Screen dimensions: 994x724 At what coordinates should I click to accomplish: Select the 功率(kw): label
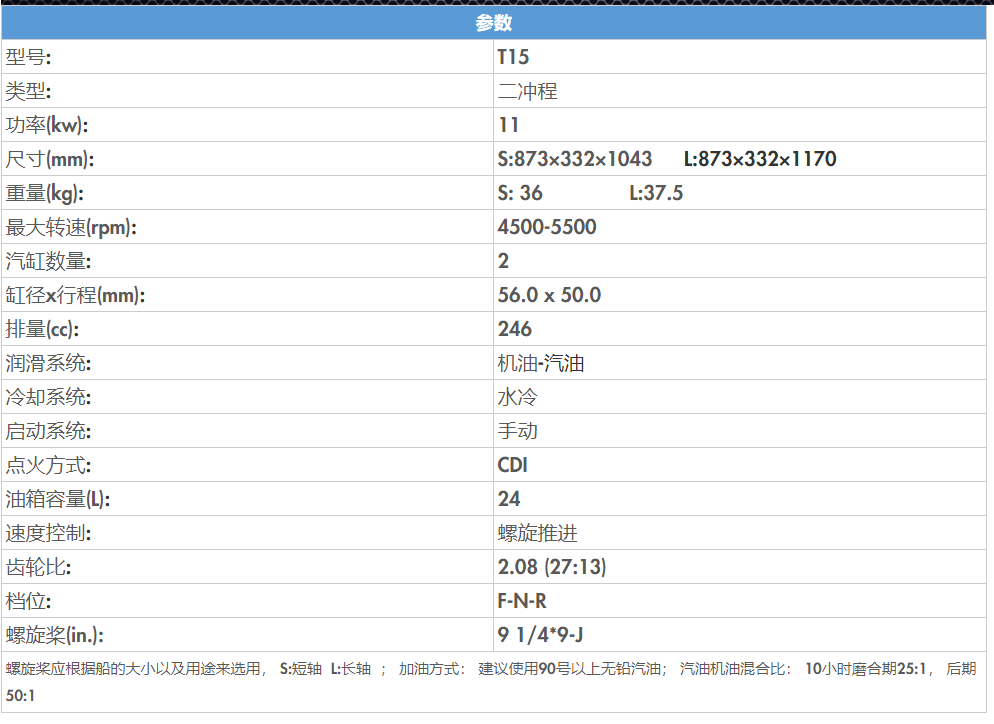47,125
